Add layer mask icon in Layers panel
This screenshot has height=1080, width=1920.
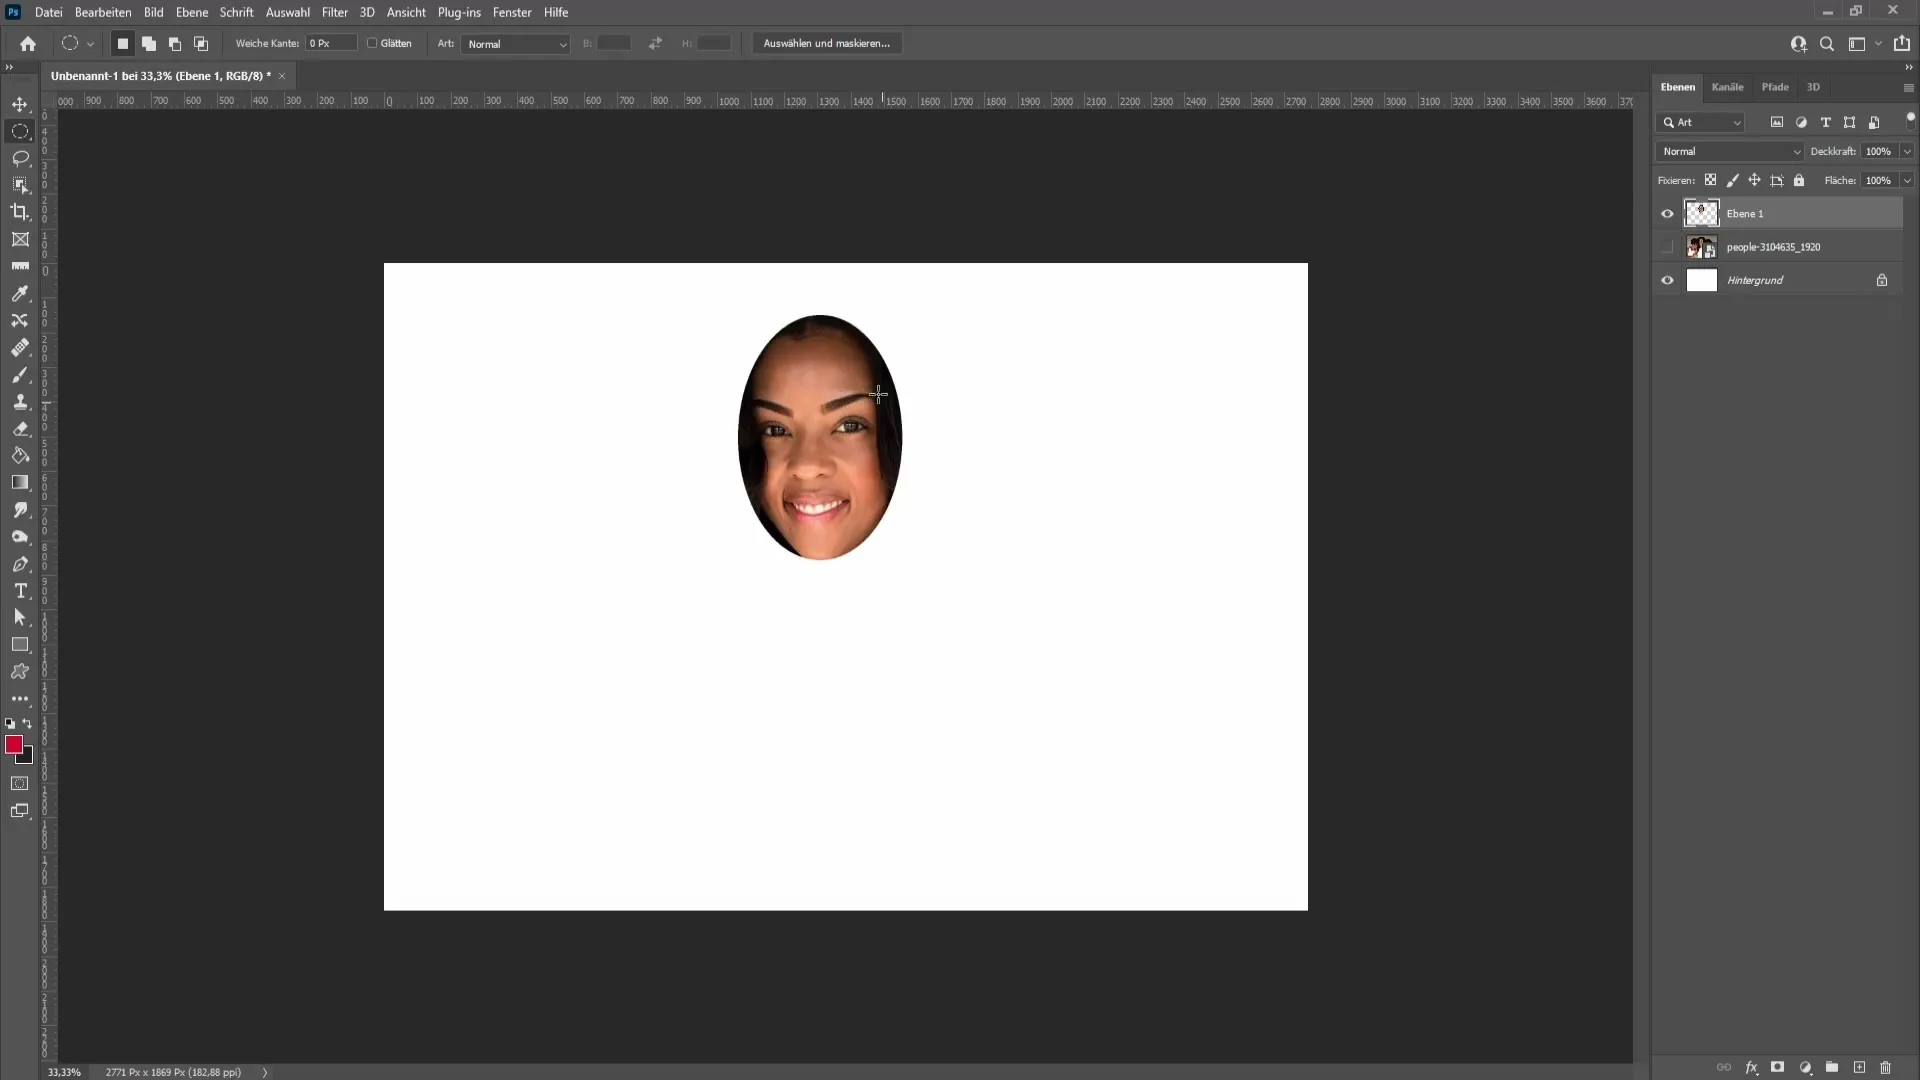coord(1778,1068)
